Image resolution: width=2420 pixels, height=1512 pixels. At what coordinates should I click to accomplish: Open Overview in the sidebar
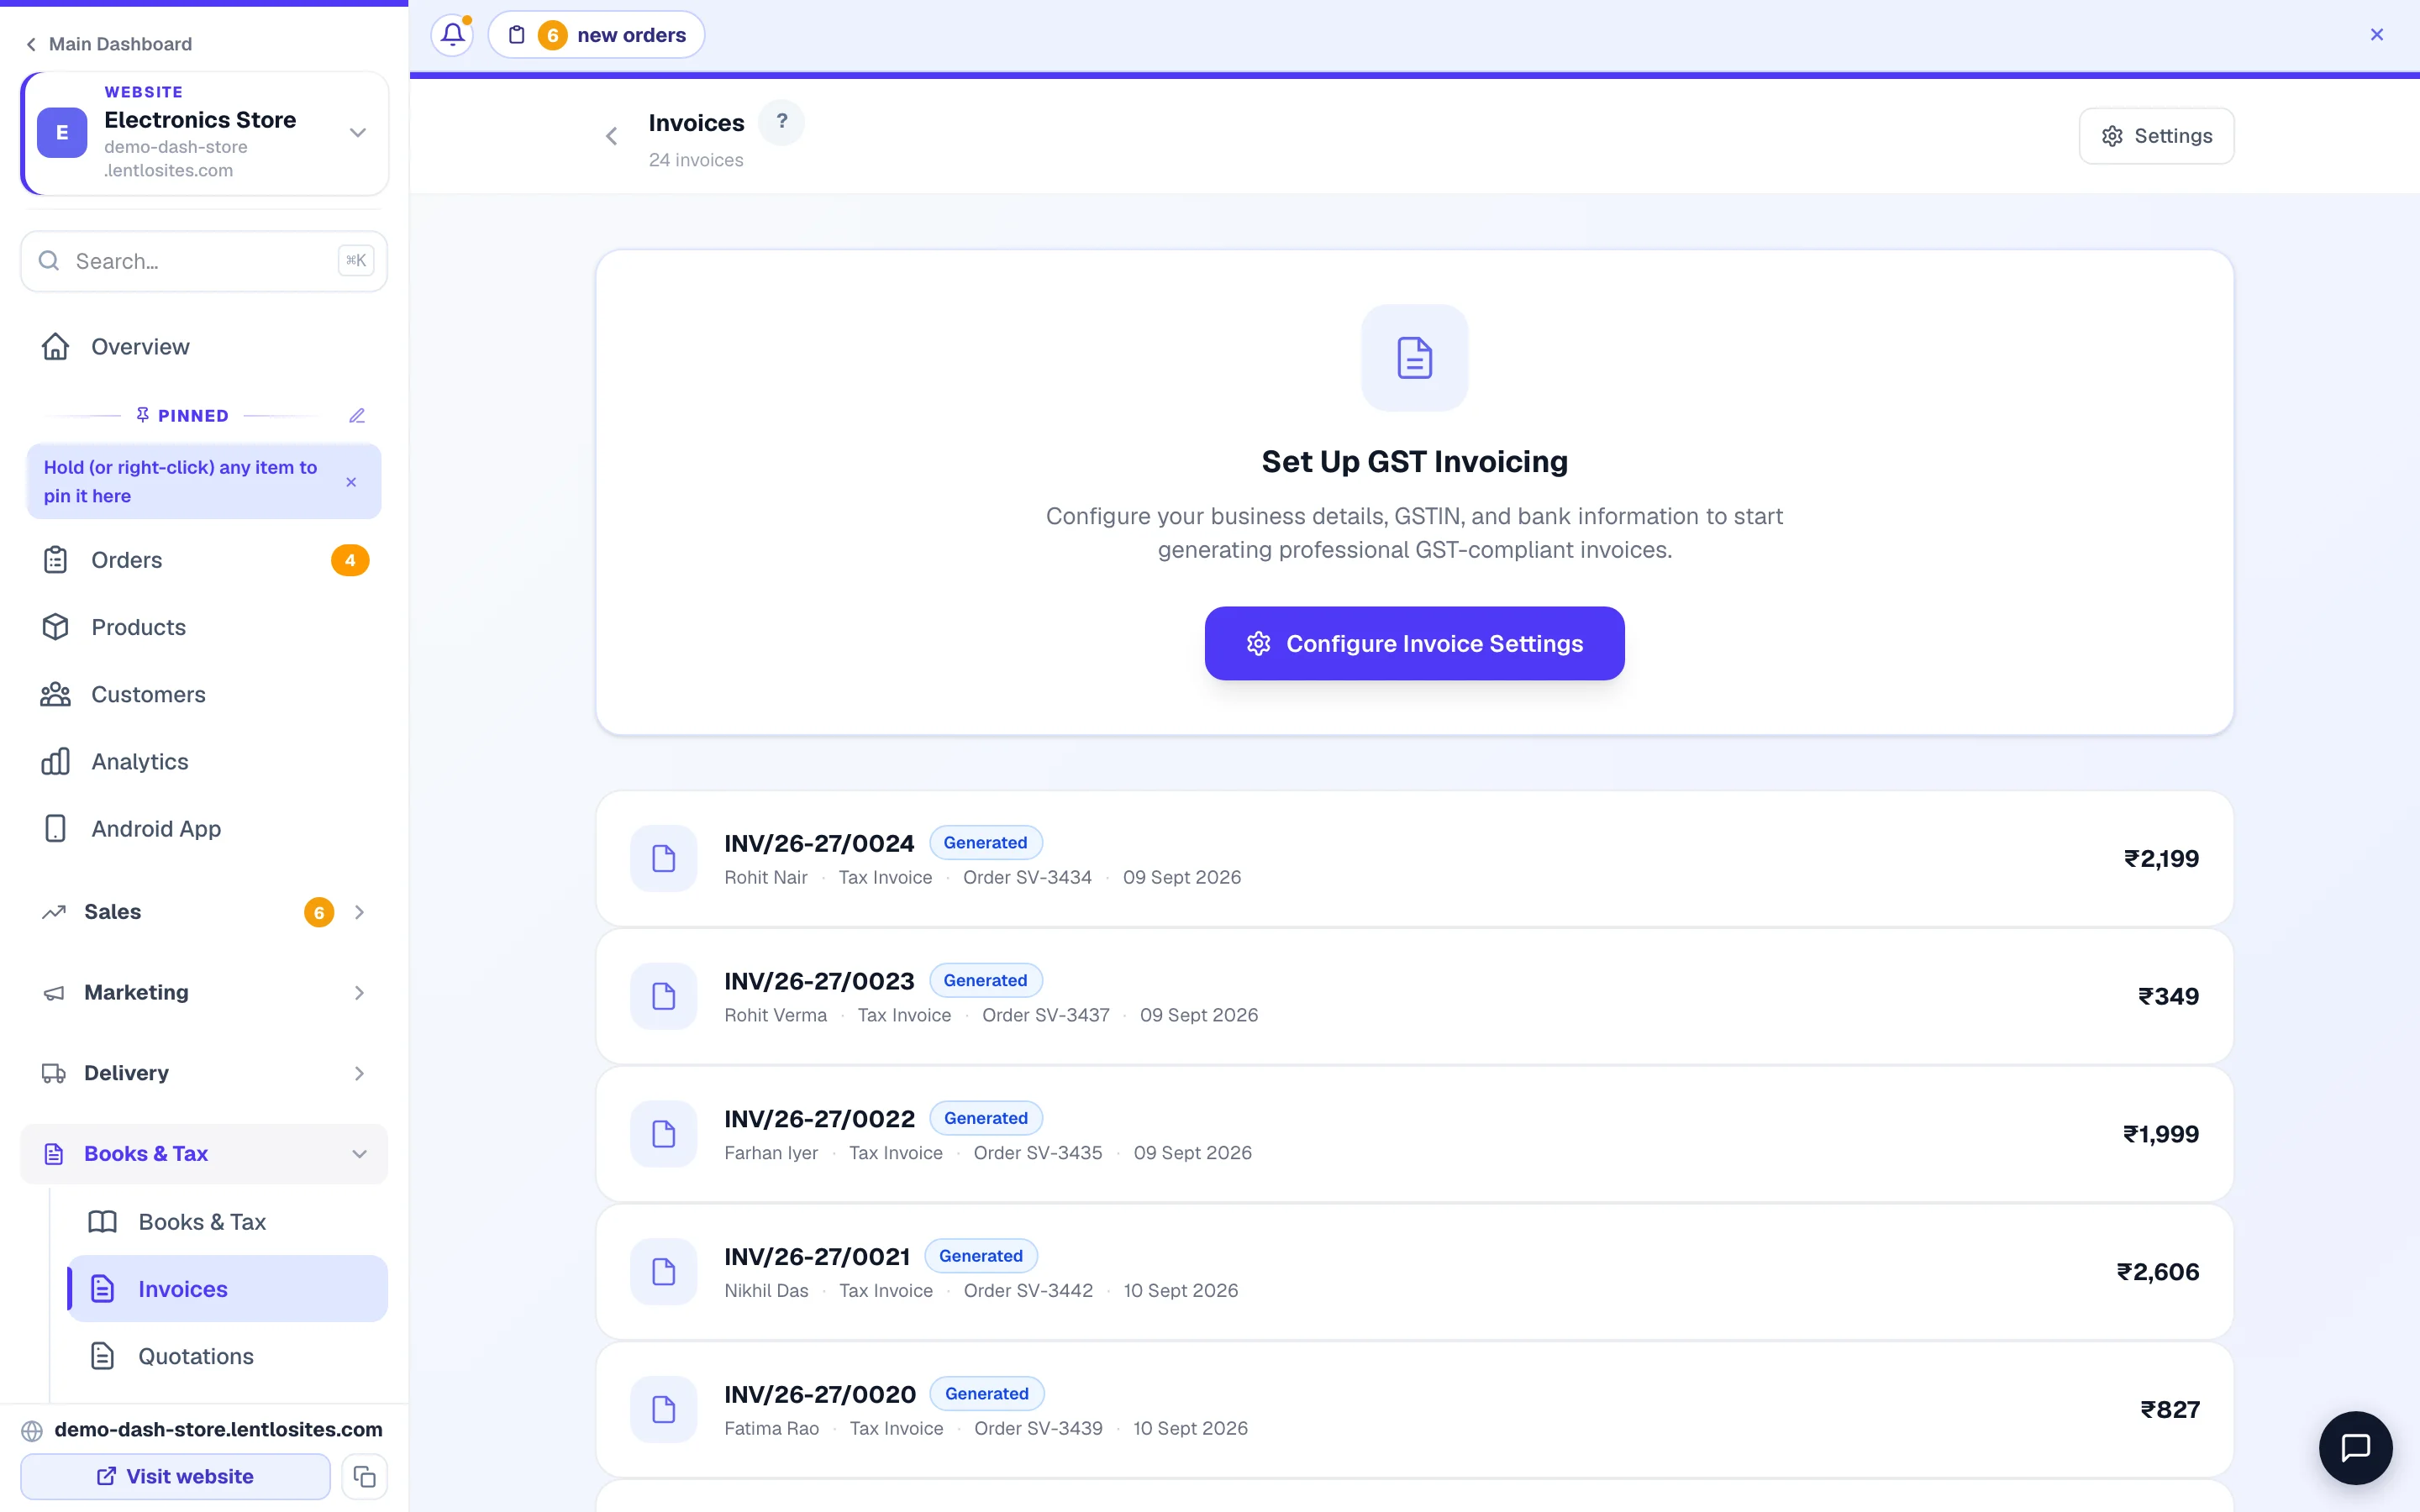pyautogui.click(x=204, y=347)
